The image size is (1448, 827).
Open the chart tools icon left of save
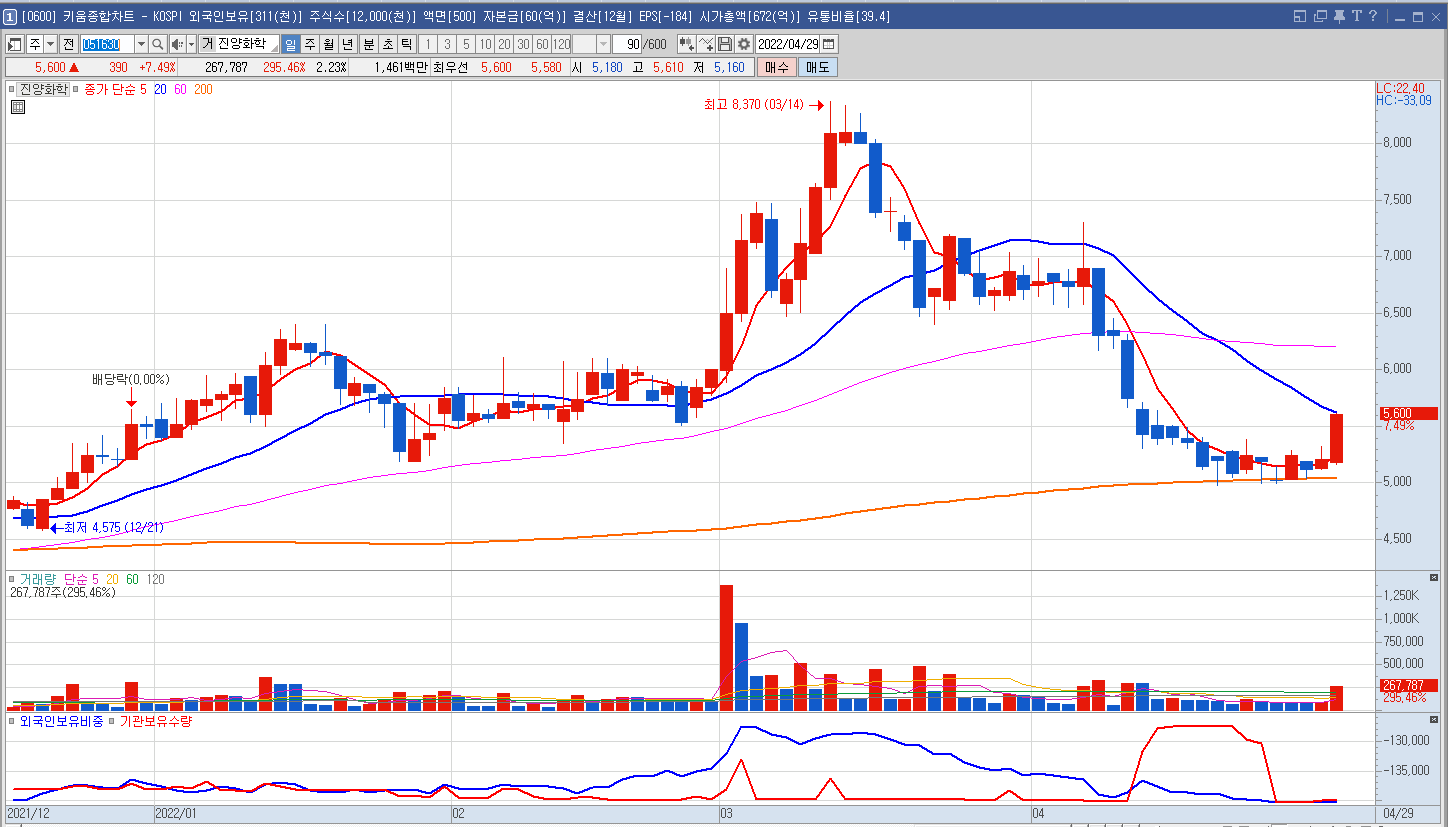click(686, 44)
